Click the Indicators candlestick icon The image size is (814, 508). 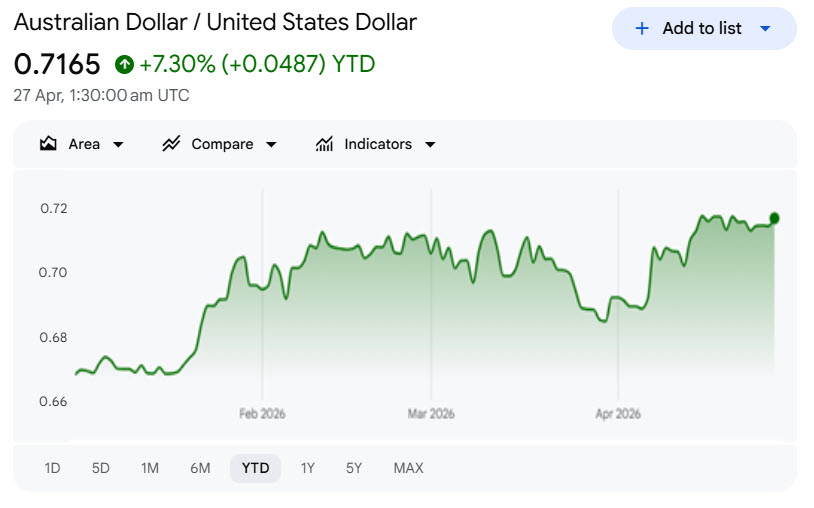[x=324, y=144]
